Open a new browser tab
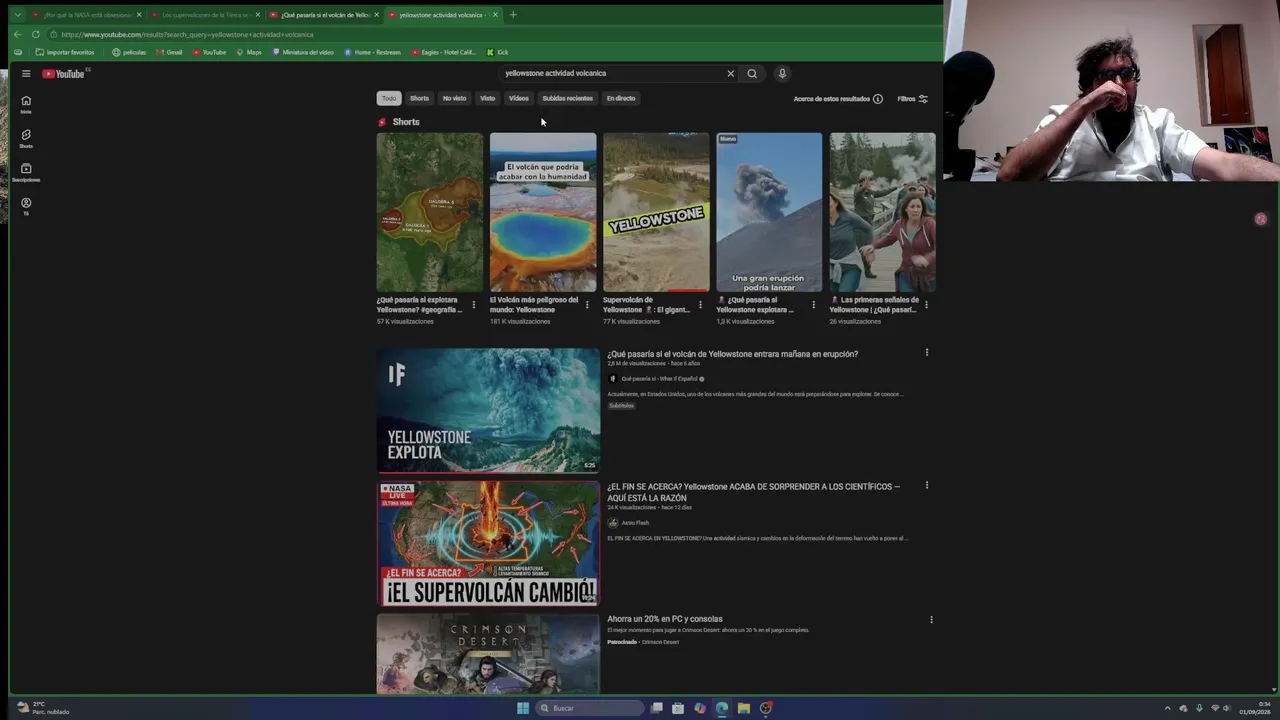The image size is (1280, 720). click(x=513, y=15)
